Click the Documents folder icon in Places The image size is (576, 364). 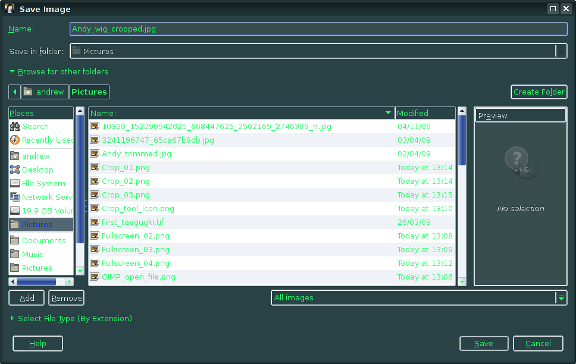coord(15,240)
